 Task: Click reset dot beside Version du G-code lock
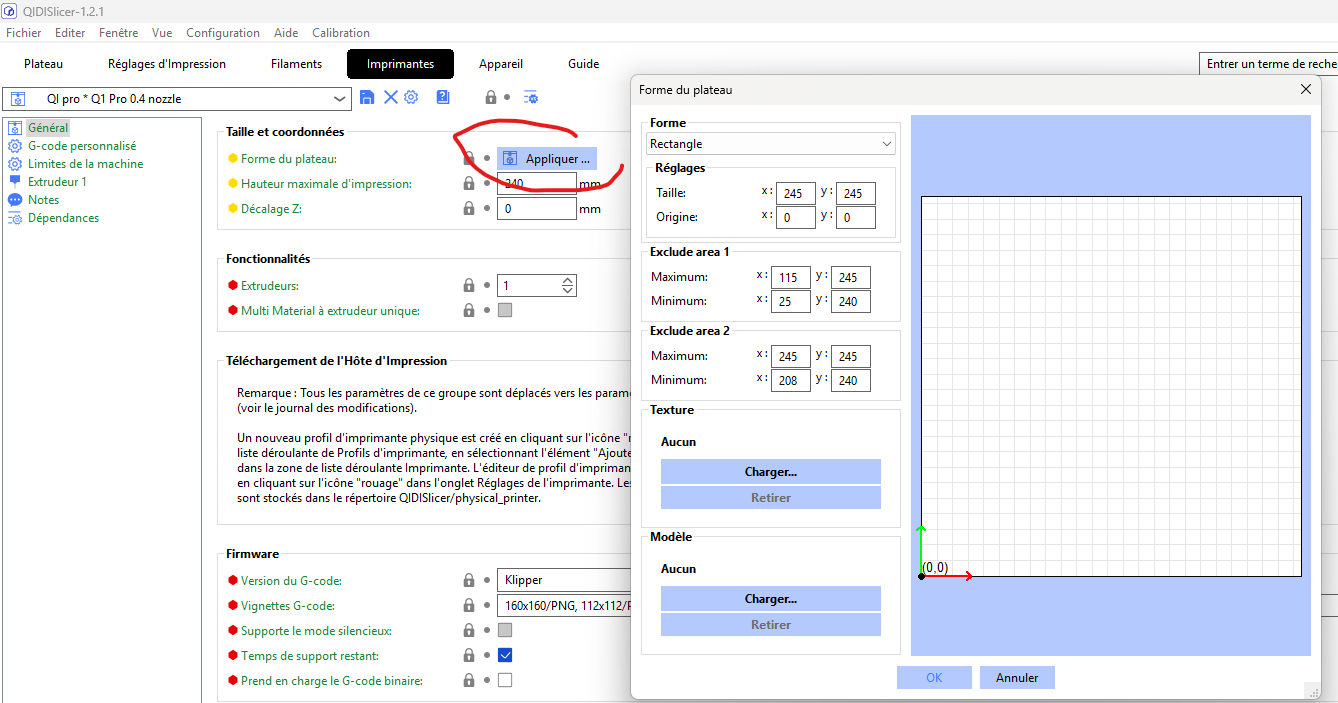tap(487, 580)
